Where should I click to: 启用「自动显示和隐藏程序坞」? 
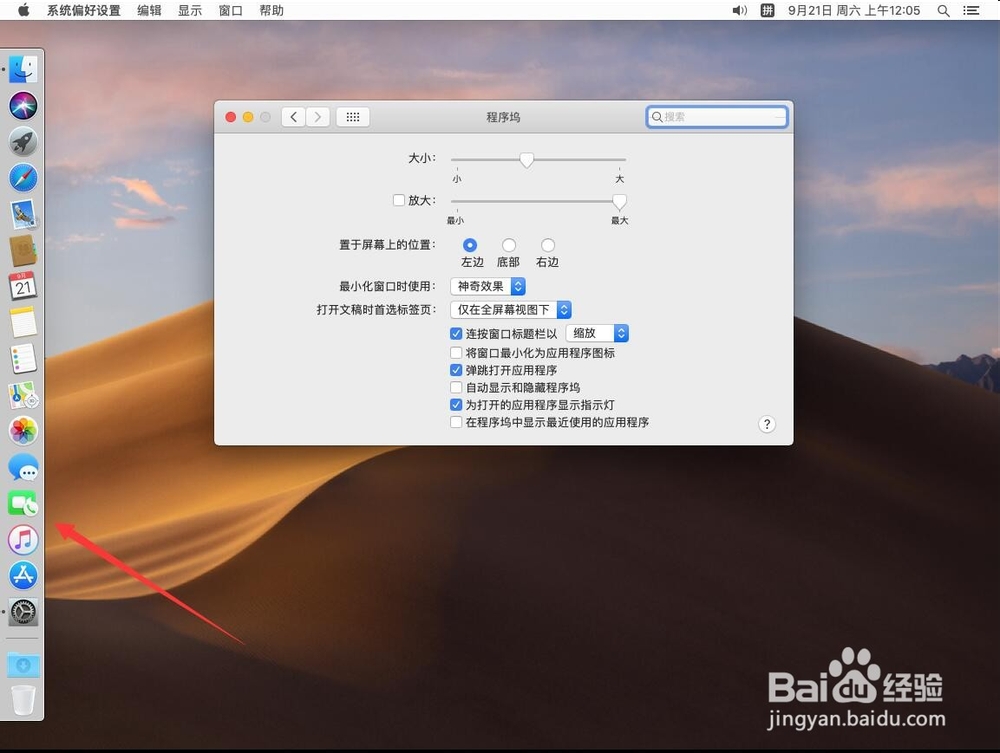456,387
